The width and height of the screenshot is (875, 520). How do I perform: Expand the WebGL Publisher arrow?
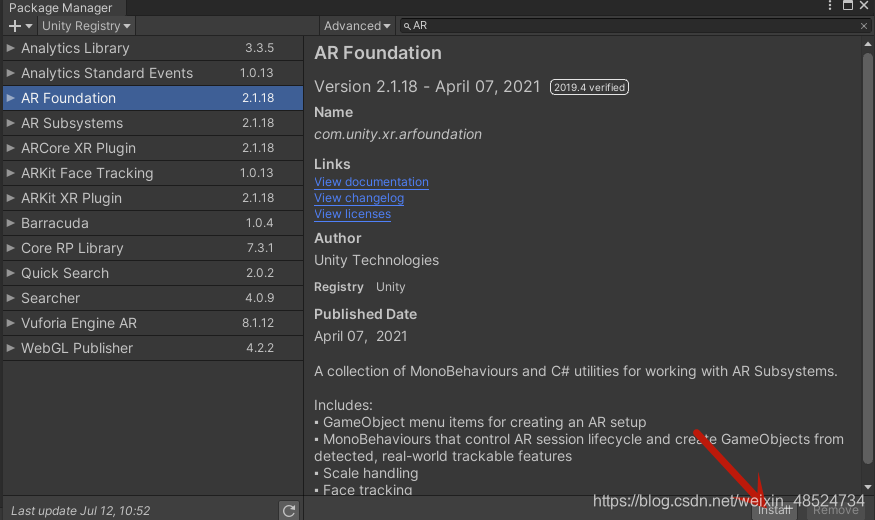click(x=10, y=348)
